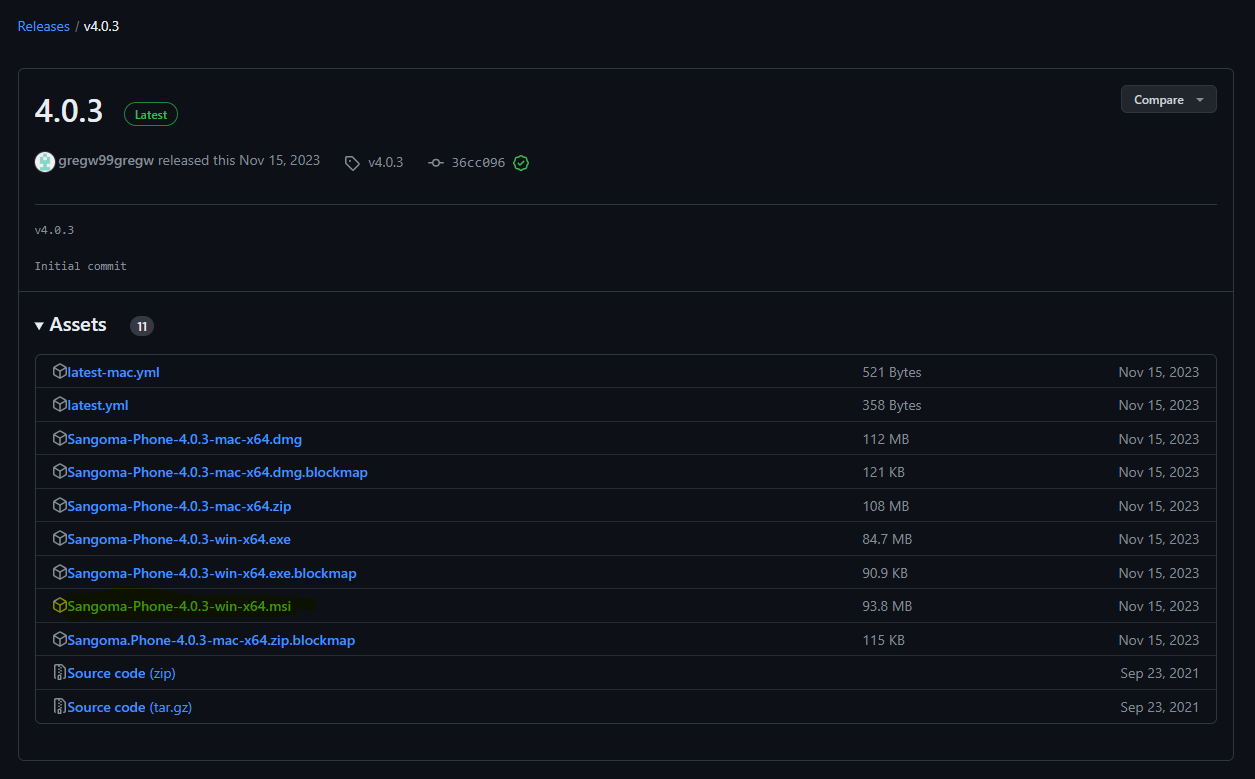
Task: Click the Assets count badge 11
Action: tap(142, 326)
